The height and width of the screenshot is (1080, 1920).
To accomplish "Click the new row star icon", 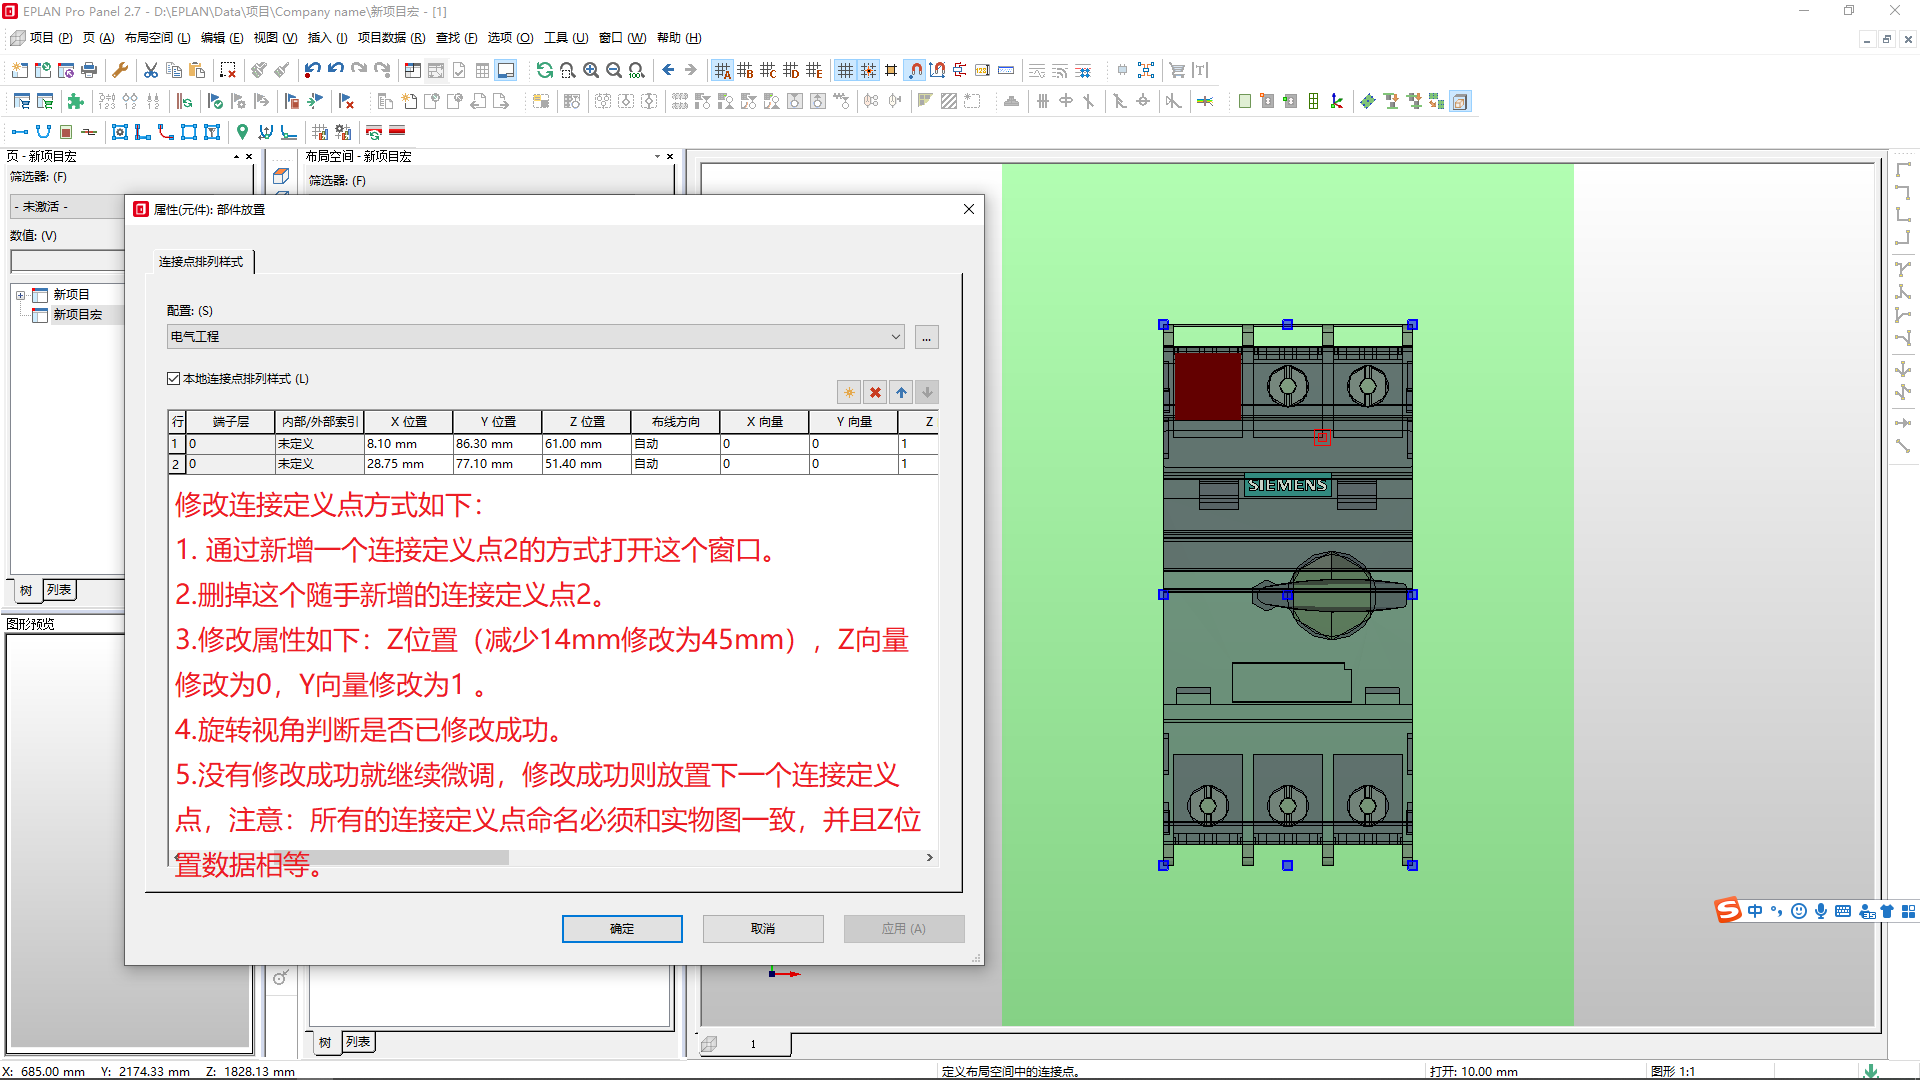I will pos(848,392).
